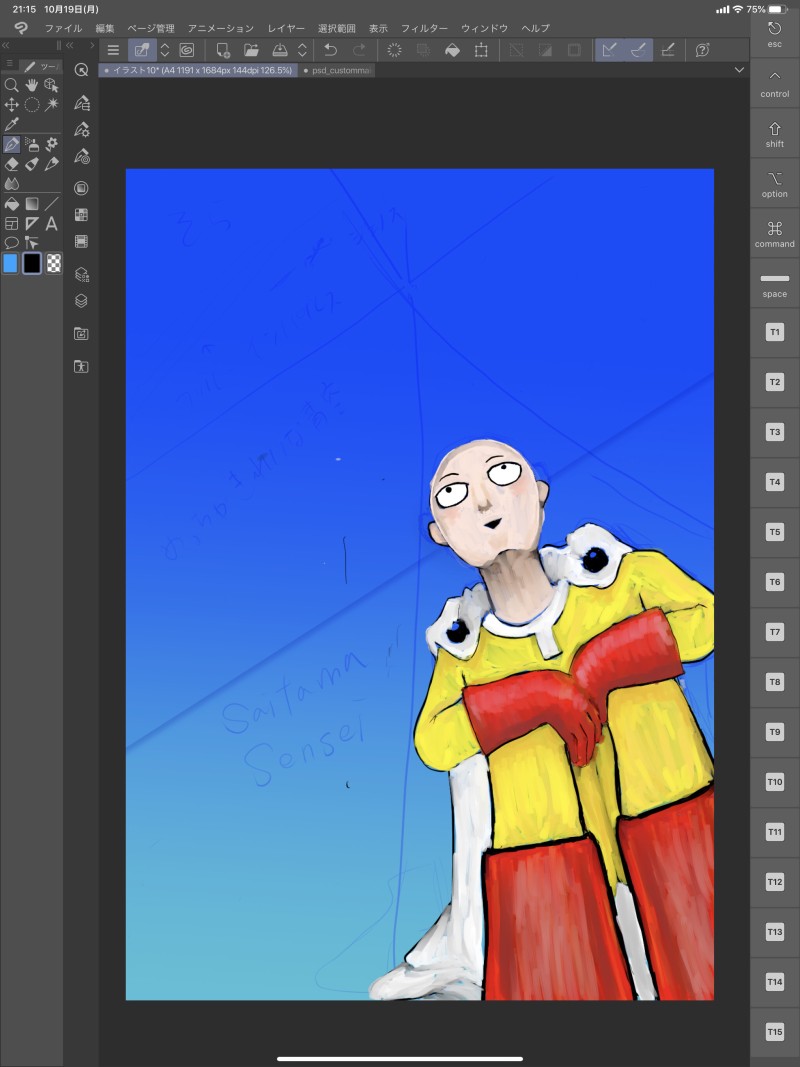Select the Ruler tool
This screenshot has width=800, height=1067.
[31, 223]
